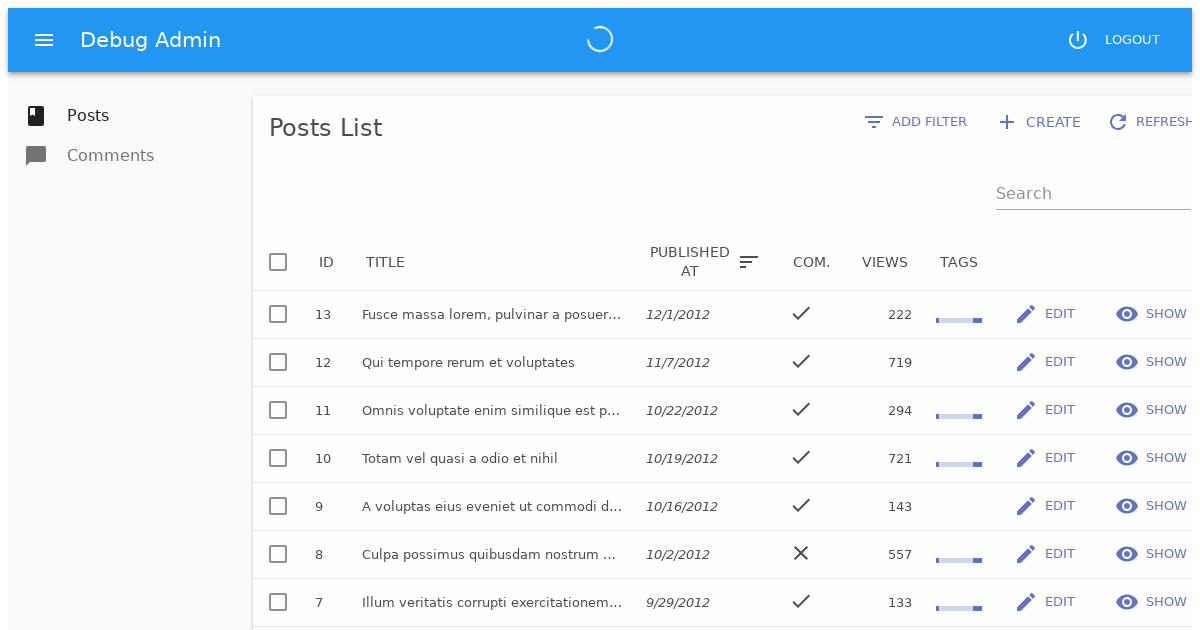Select the checkbox for post 7
This screenshot has height=630, width=1200.
[278, 602]
